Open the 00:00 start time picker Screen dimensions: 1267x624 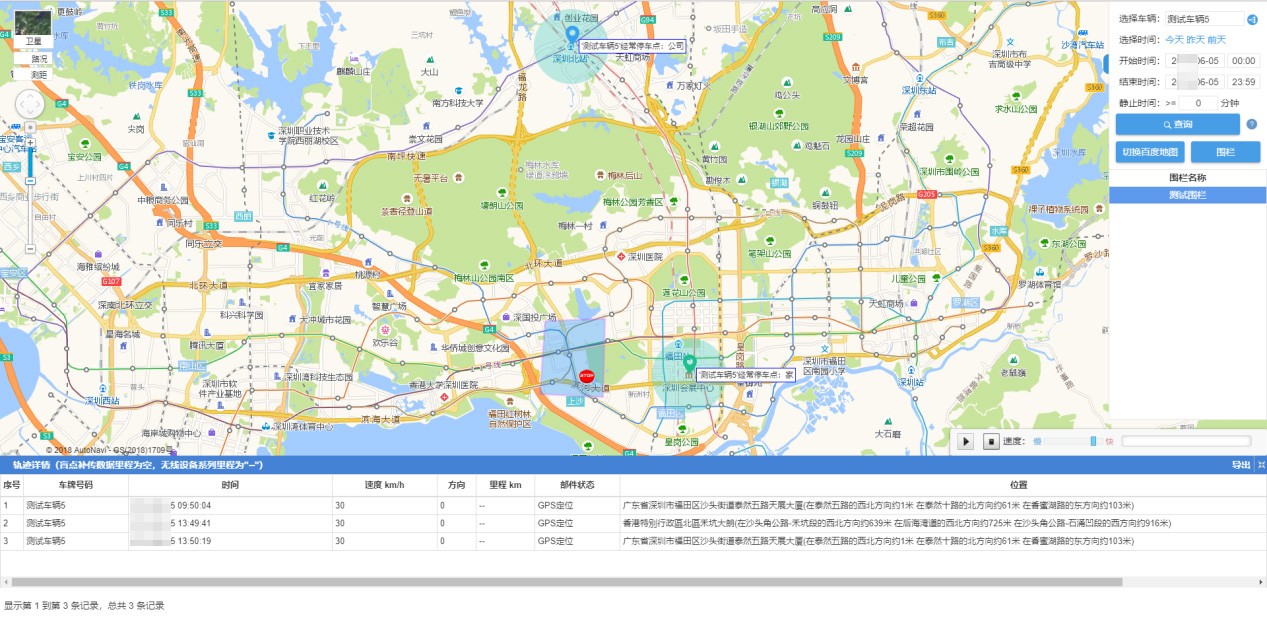[x=1246, y=60]
